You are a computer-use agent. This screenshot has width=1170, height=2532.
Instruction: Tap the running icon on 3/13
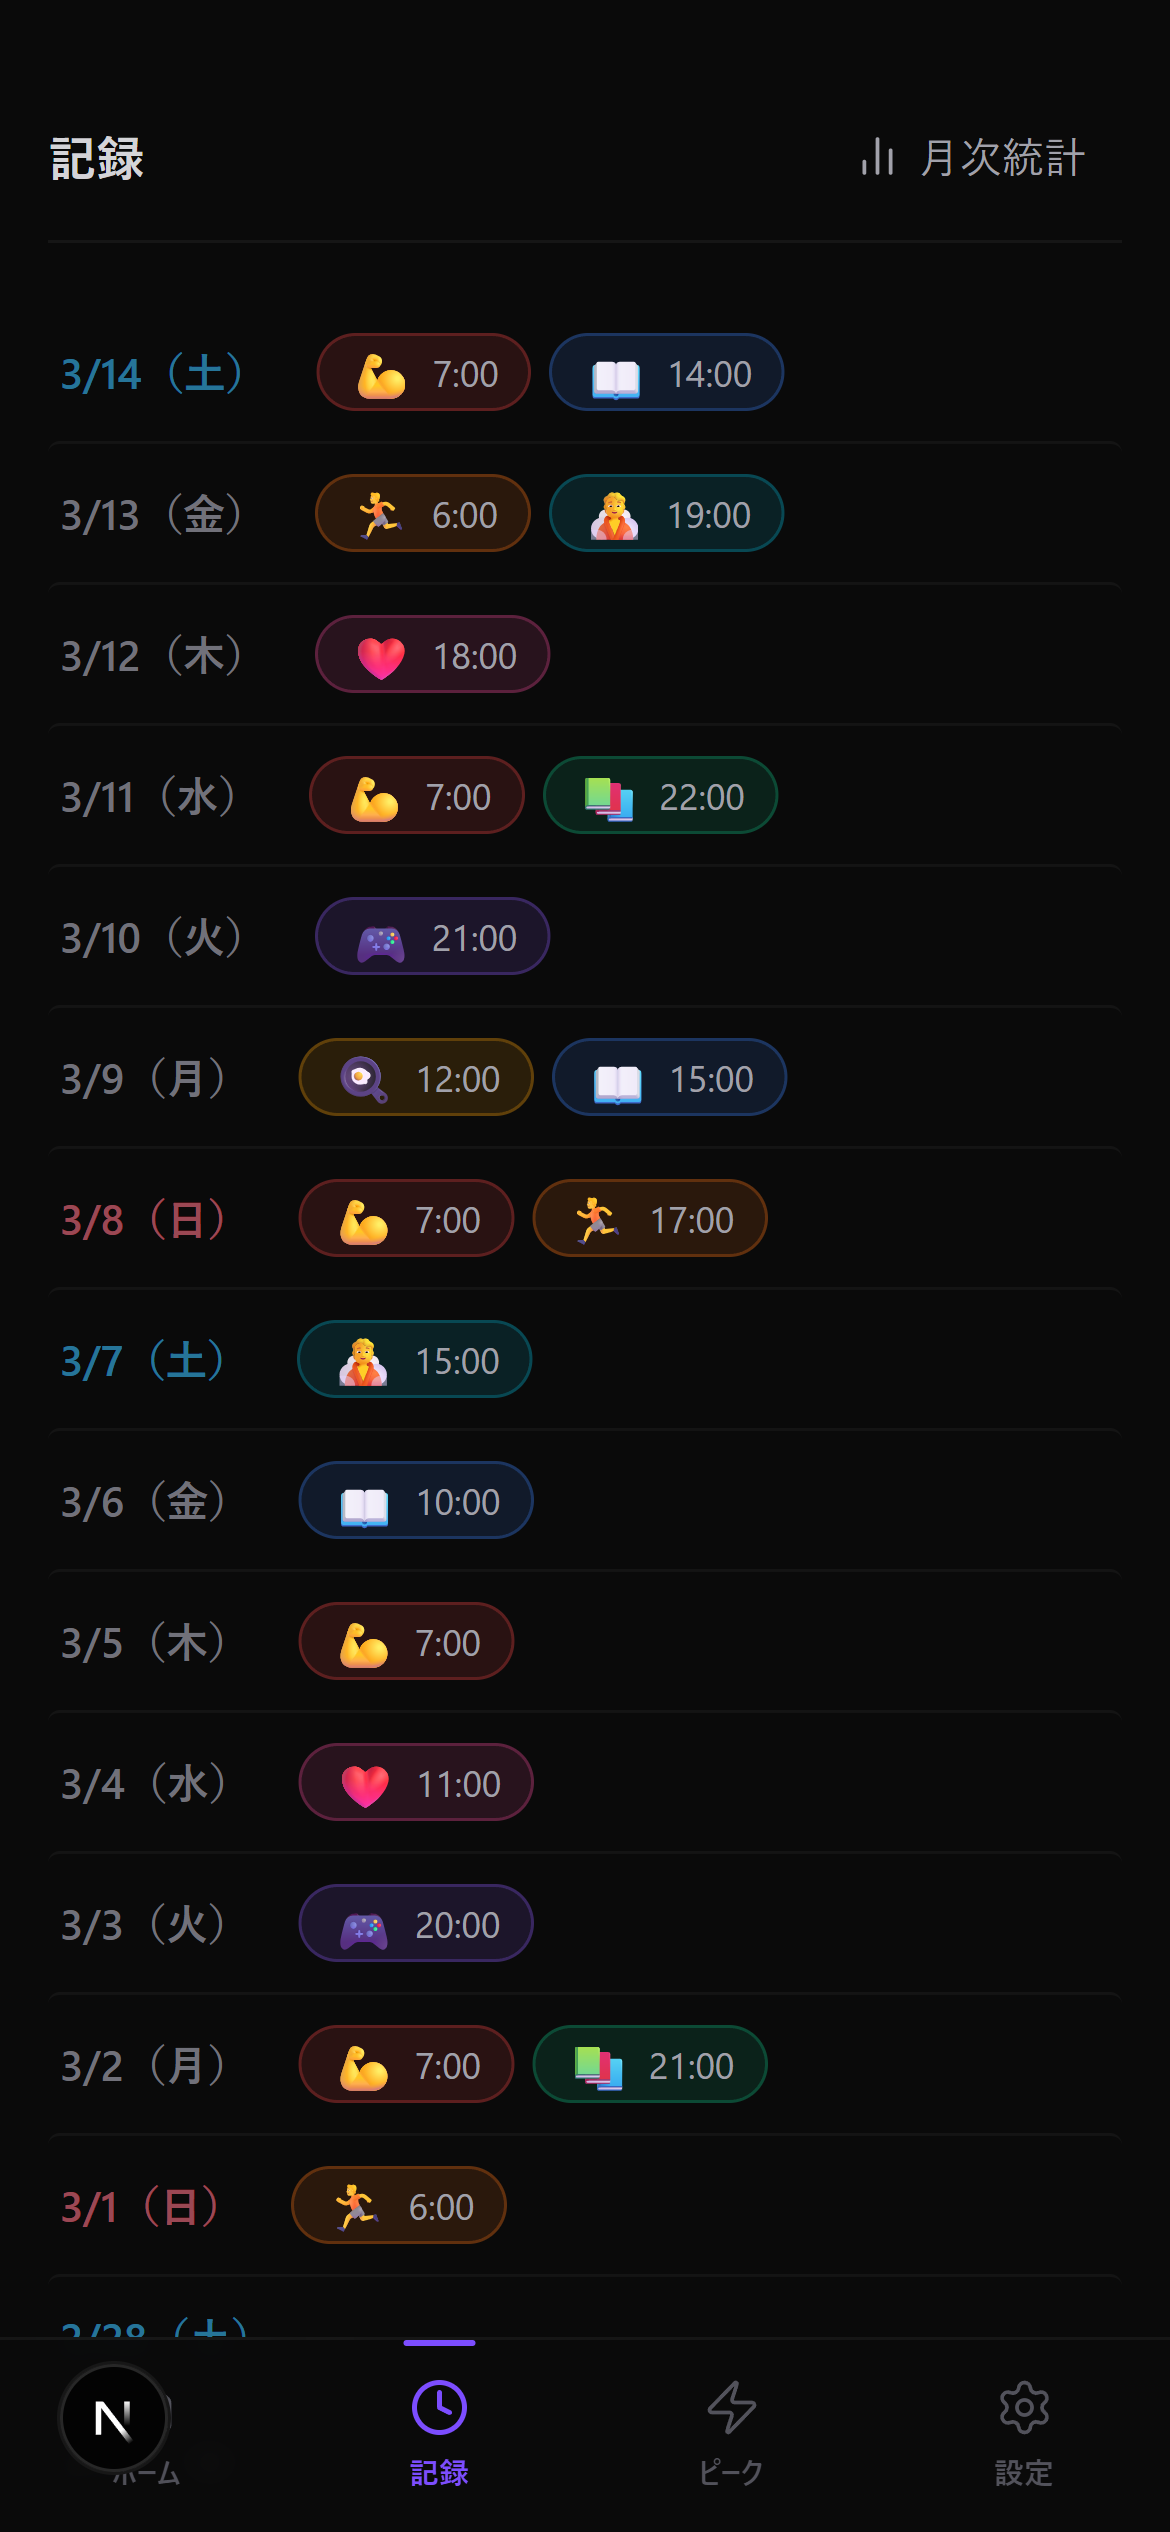380,516
